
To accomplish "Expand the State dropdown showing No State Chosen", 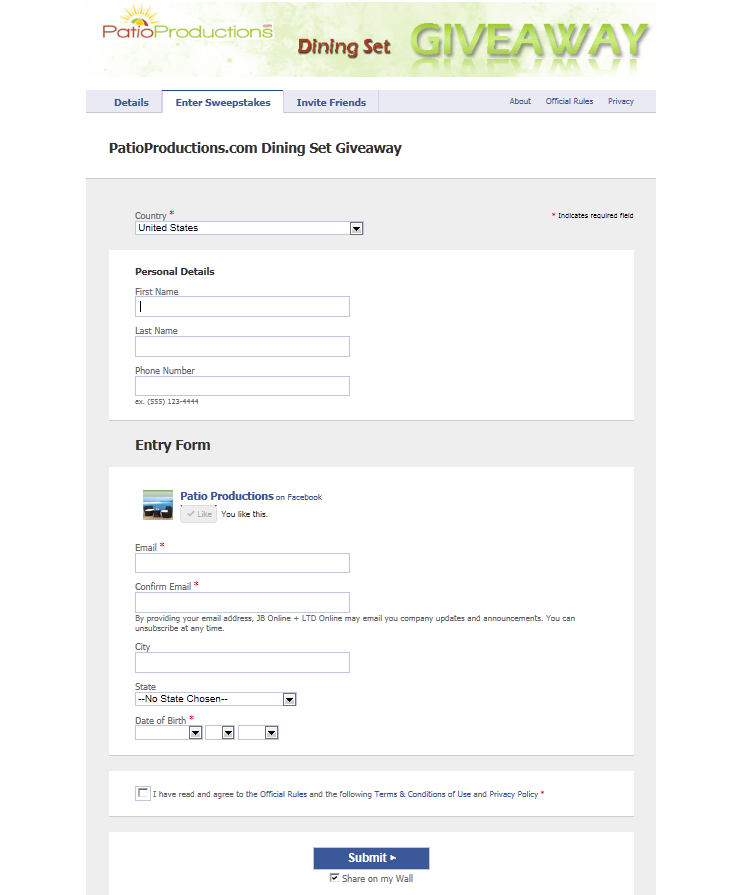I will [216, 699].
